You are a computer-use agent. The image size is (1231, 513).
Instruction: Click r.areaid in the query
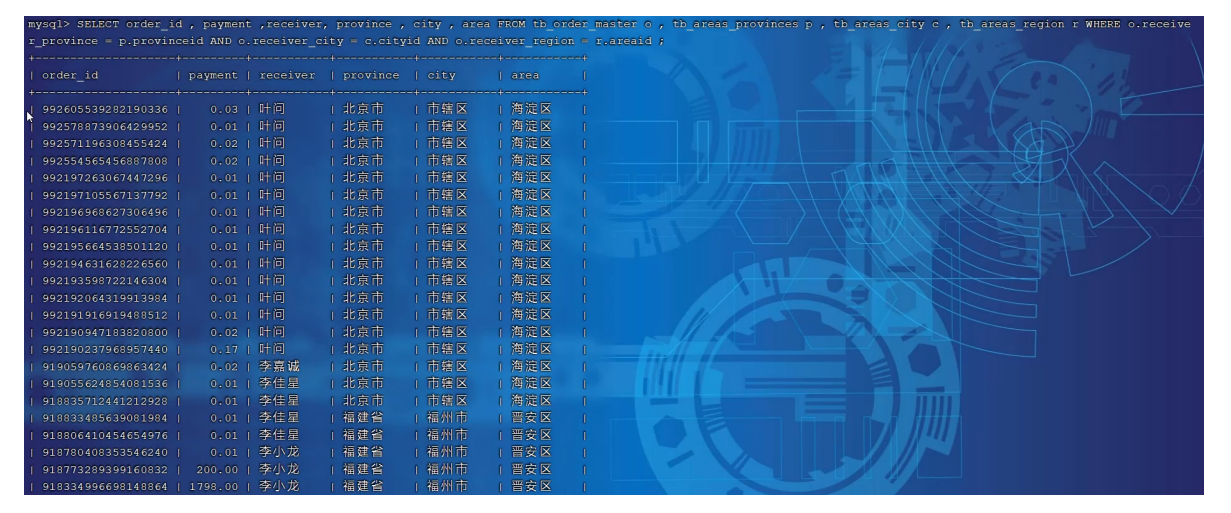coord(625,41)
